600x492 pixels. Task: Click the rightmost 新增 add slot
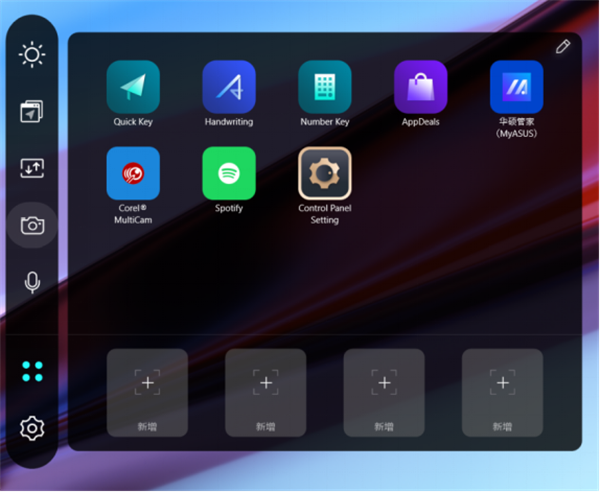pyautogui.click(x=501, y=392)
